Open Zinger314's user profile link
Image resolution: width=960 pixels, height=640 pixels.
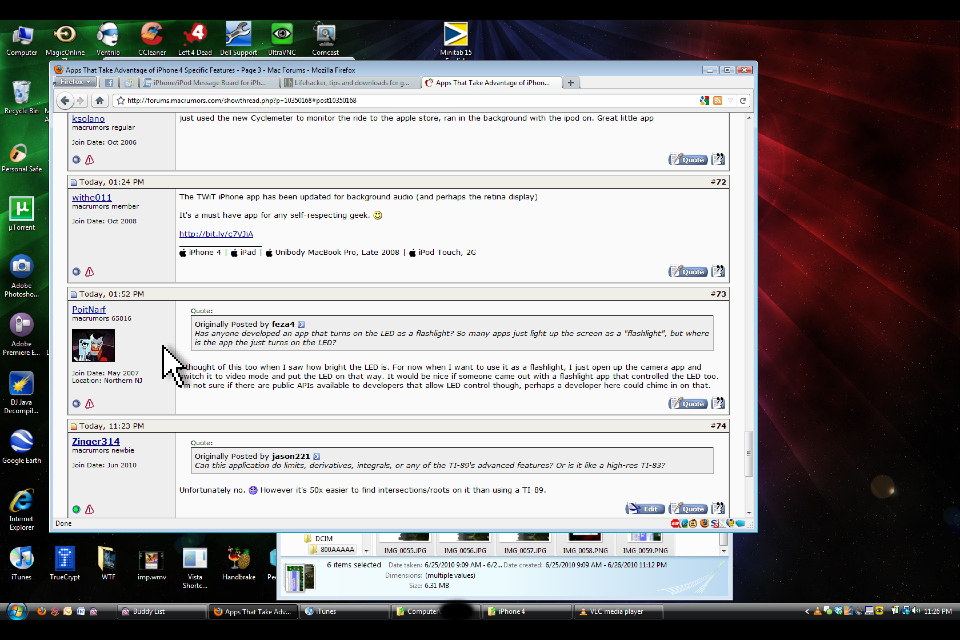(96, 441)
